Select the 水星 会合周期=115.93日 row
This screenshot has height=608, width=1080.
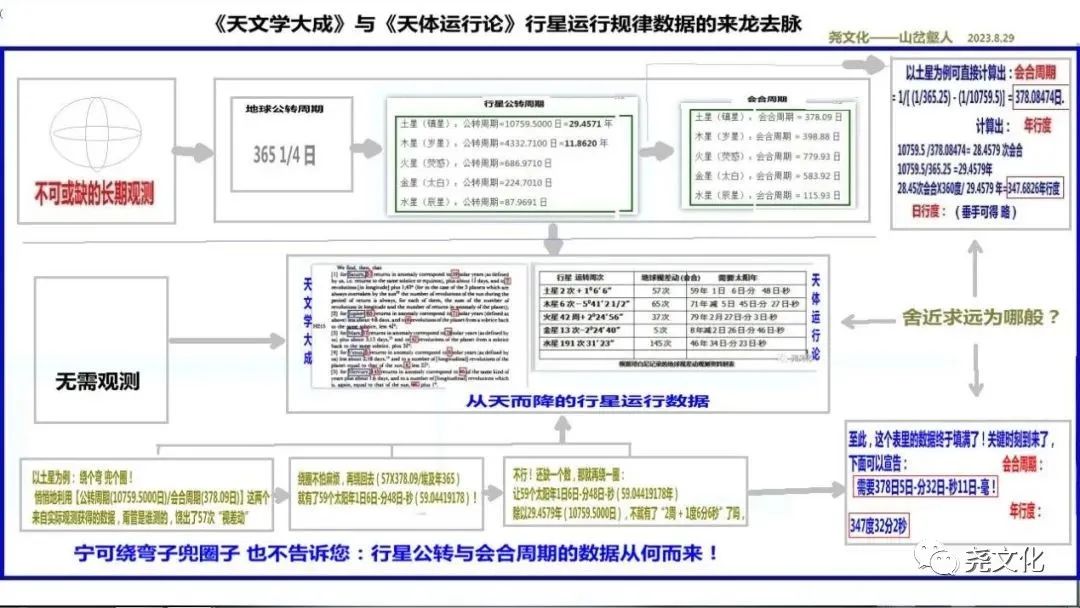768,195
